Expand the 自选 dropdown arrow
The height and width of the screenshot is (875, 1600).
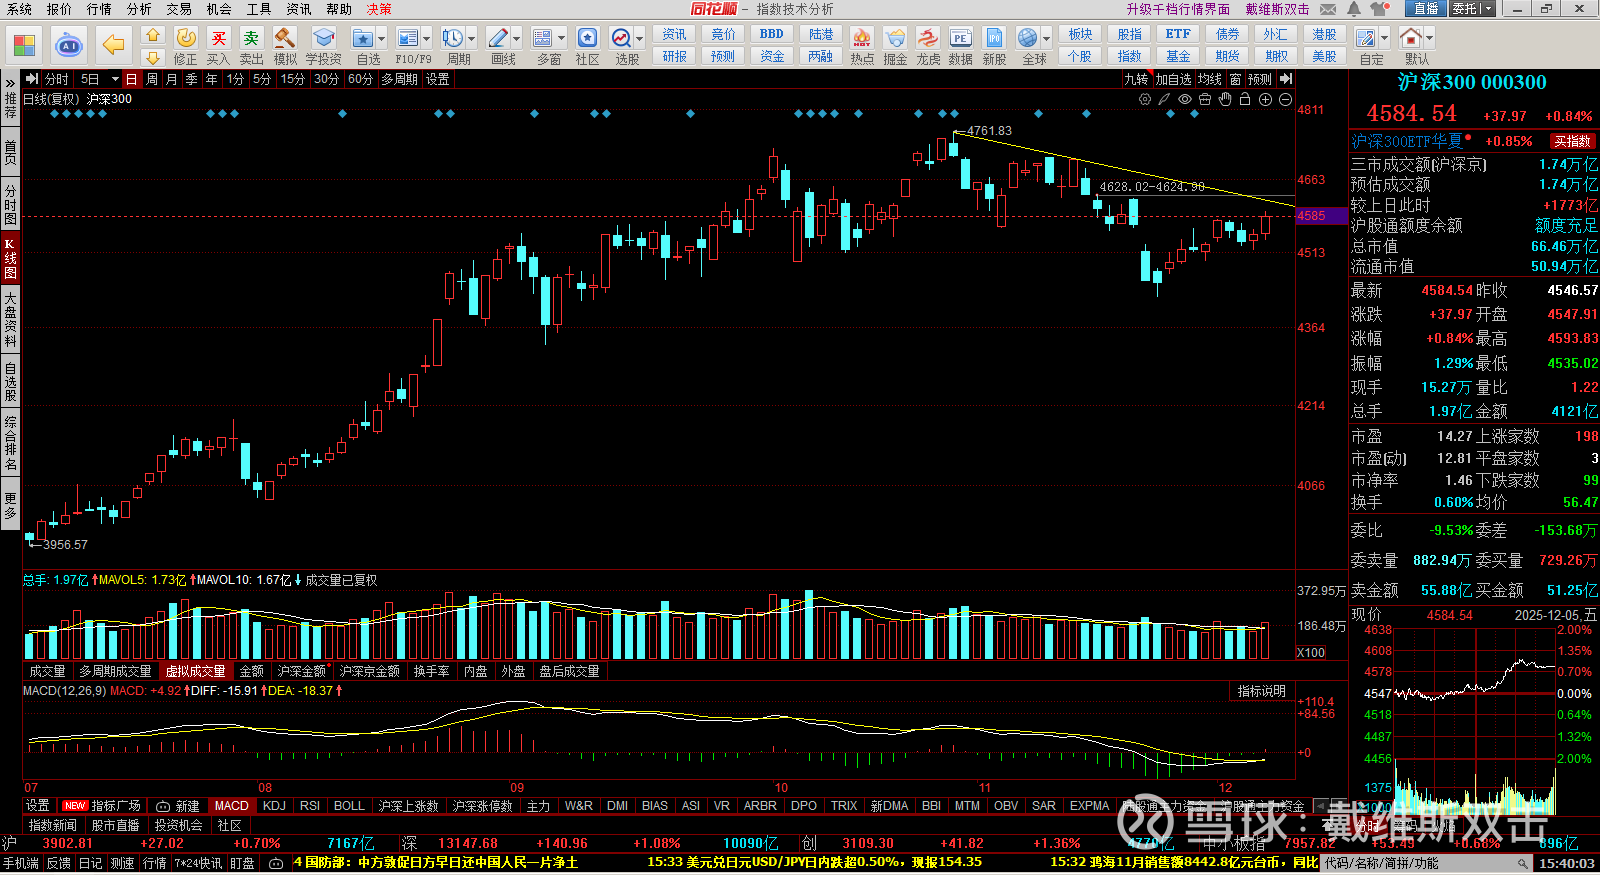[382, 39]
